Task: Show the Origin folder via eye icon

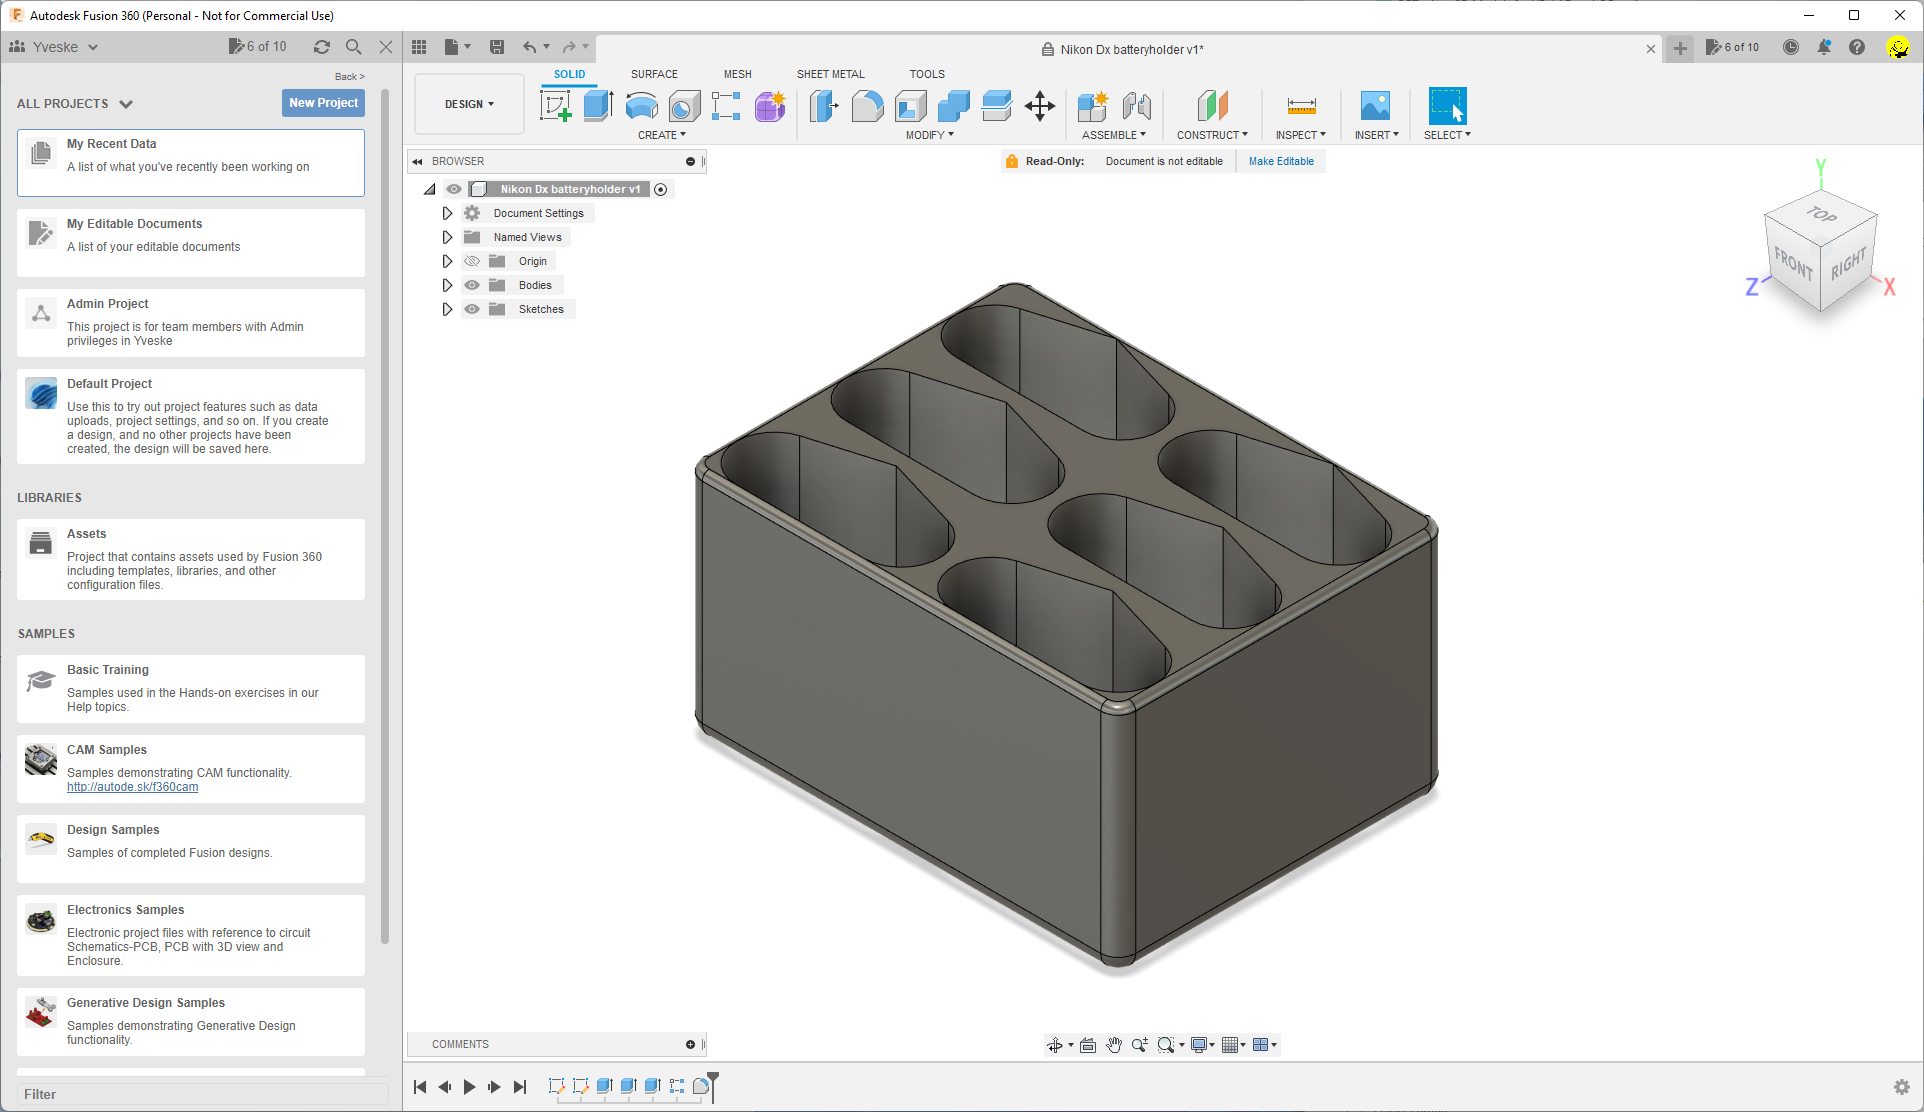Action: coord(472,261)
